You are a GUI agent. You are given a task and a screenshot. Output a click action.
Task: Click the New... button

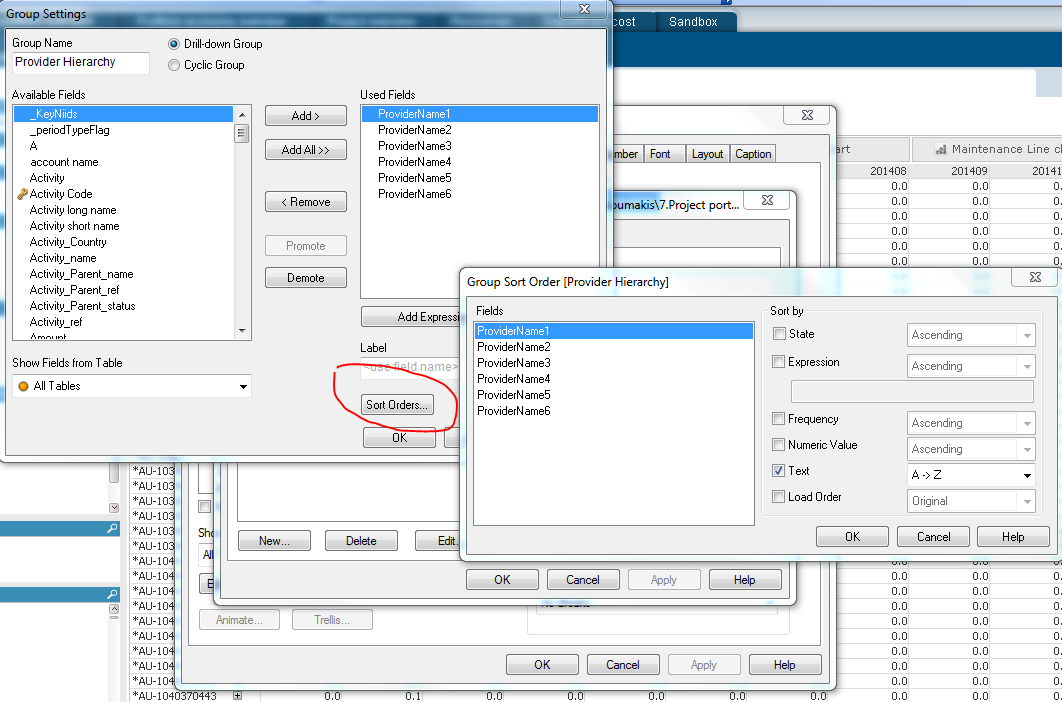(x=274, y=541)
